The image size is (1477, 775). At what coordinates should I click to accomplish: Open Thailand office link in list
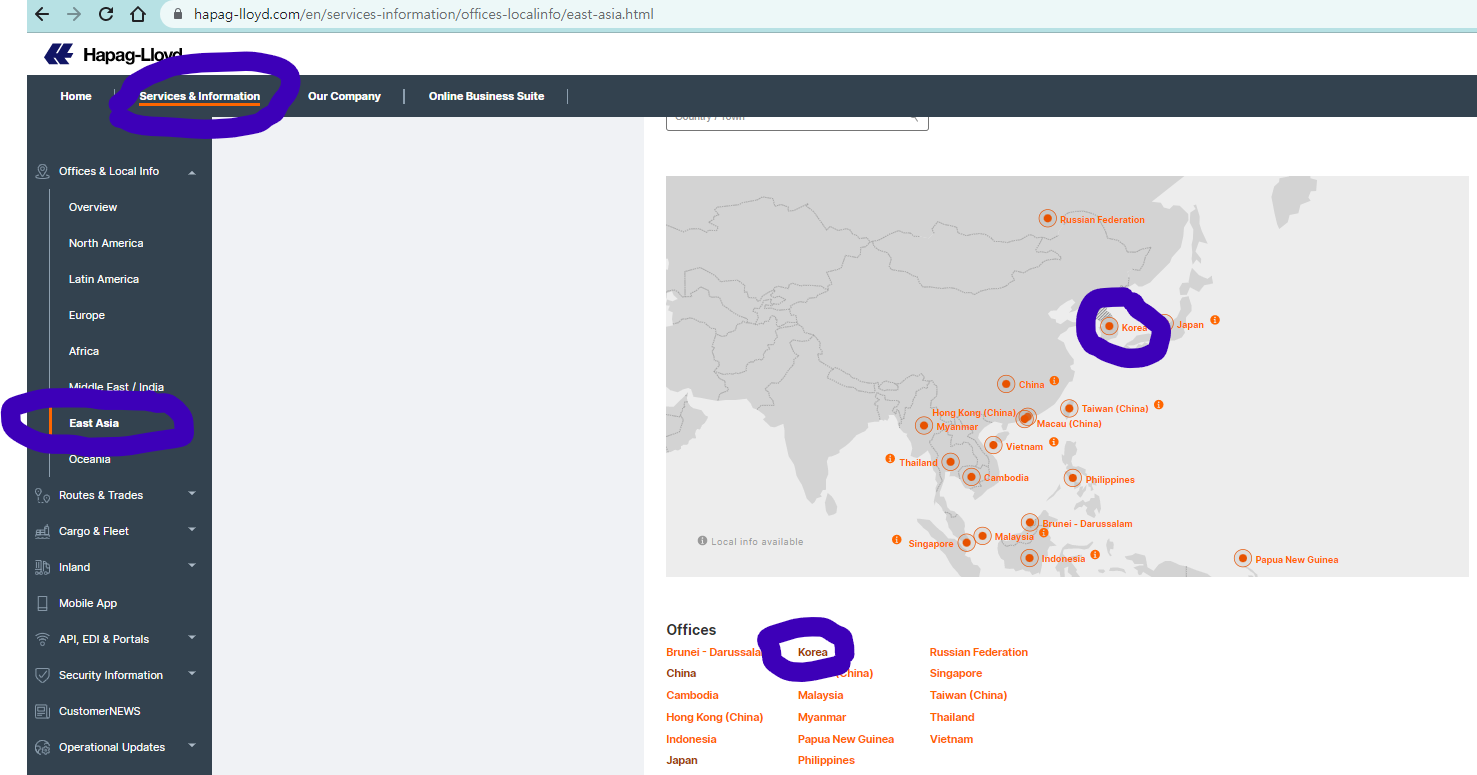(952, 717)
